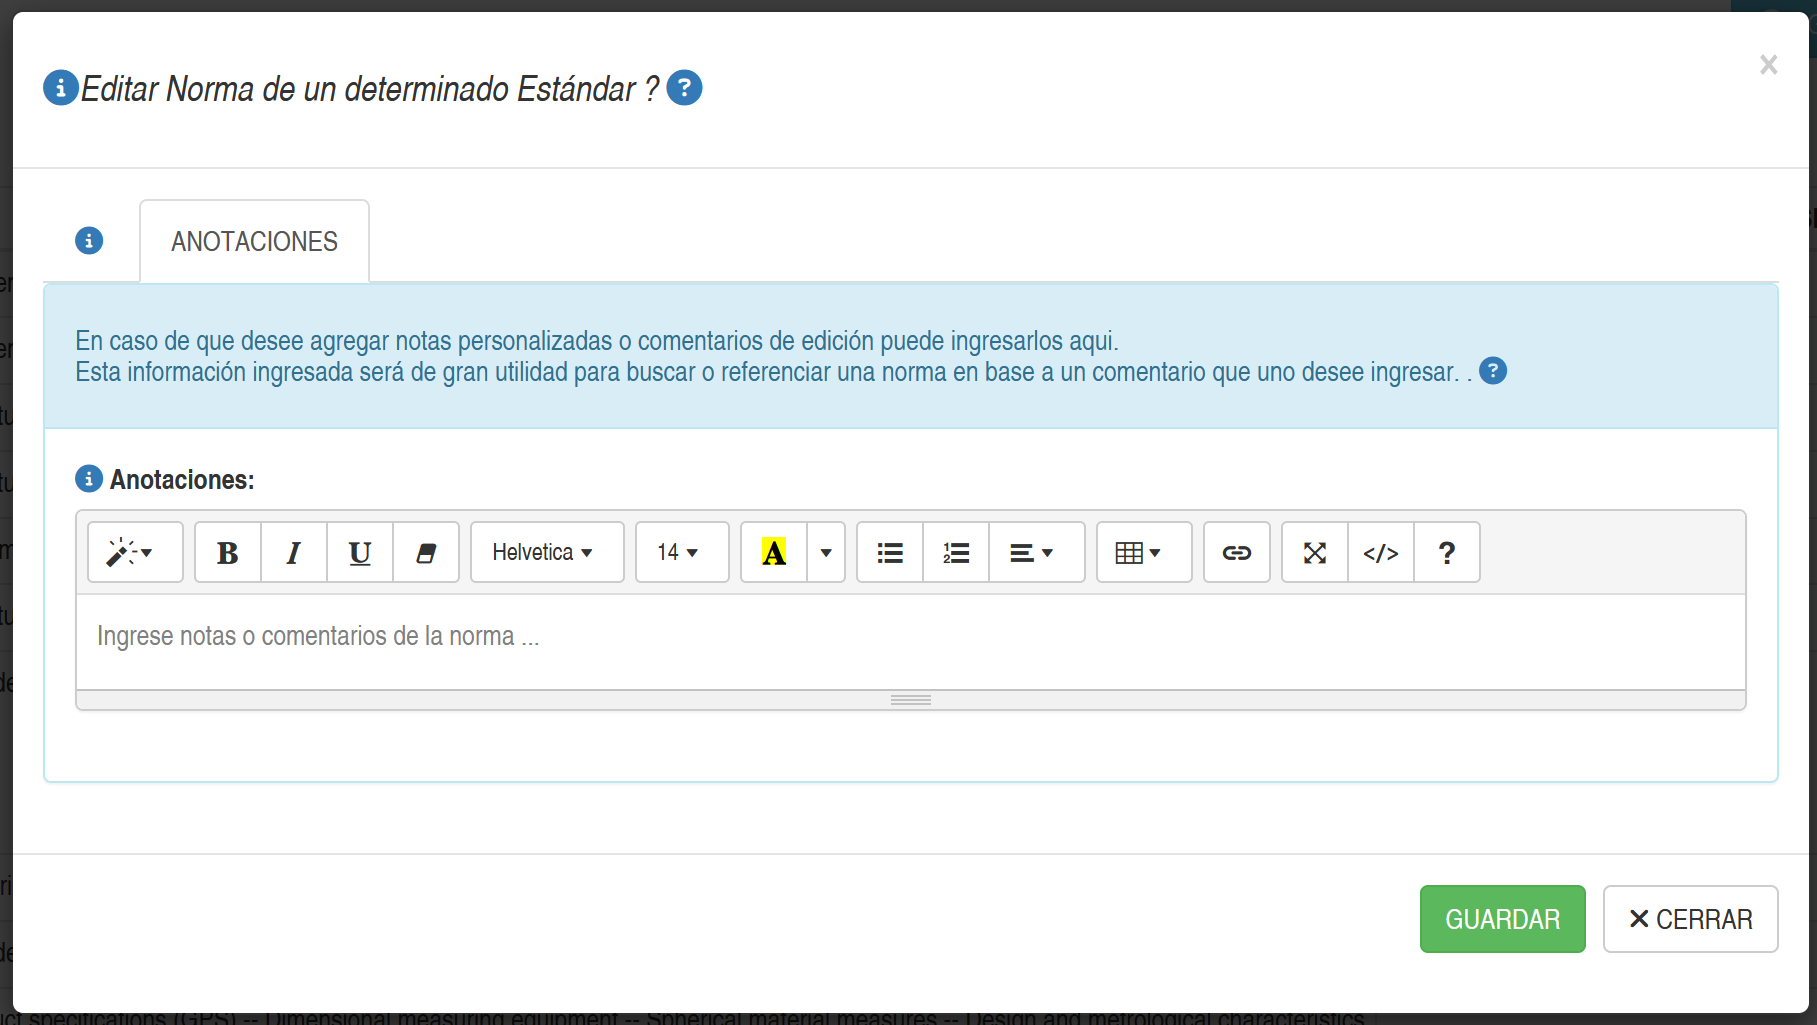Open the paragraph alignment dropdown
This screenshot has width=1817, height=1025.
pyautogui.click(x=1036, y=553)
